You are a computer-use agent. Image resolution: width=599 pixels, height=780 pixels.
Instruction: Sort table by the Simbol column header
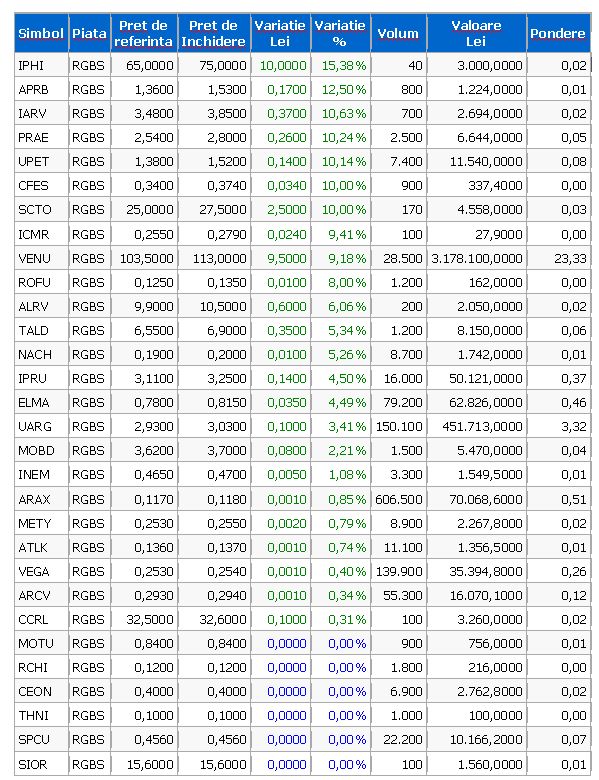41,33
